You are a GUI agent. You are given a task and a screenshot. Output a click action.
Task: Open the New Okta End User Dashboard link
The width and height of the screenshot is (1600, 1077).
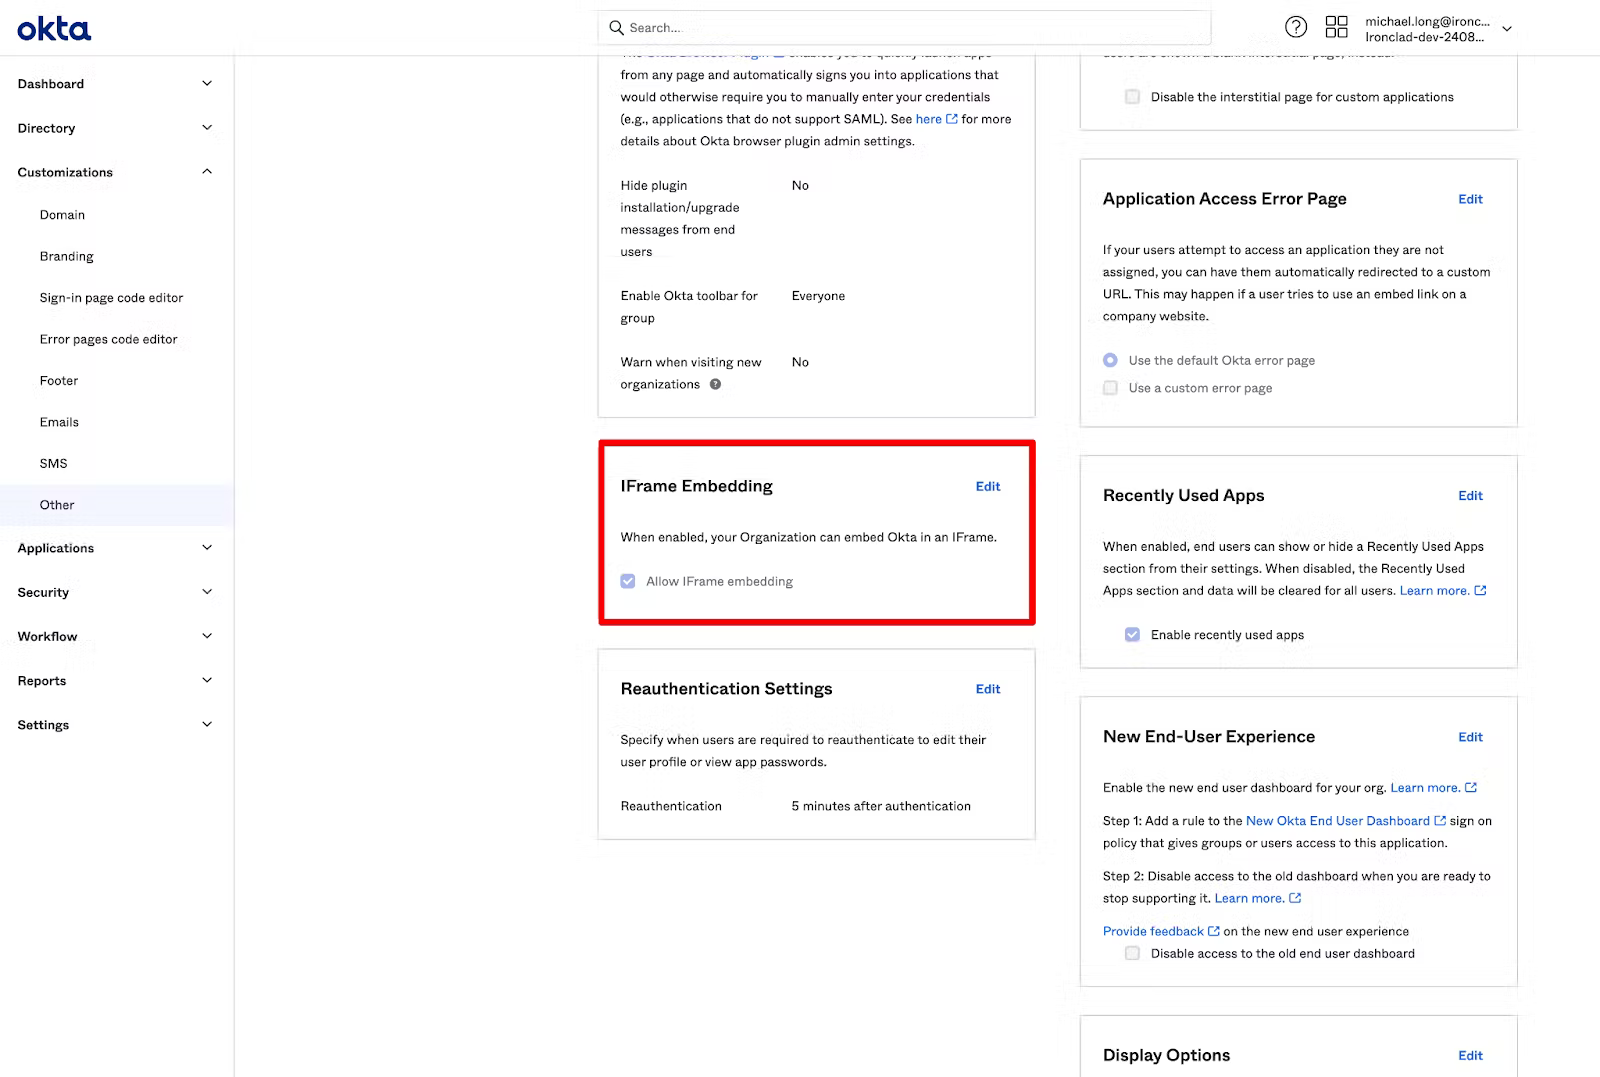1338,821
